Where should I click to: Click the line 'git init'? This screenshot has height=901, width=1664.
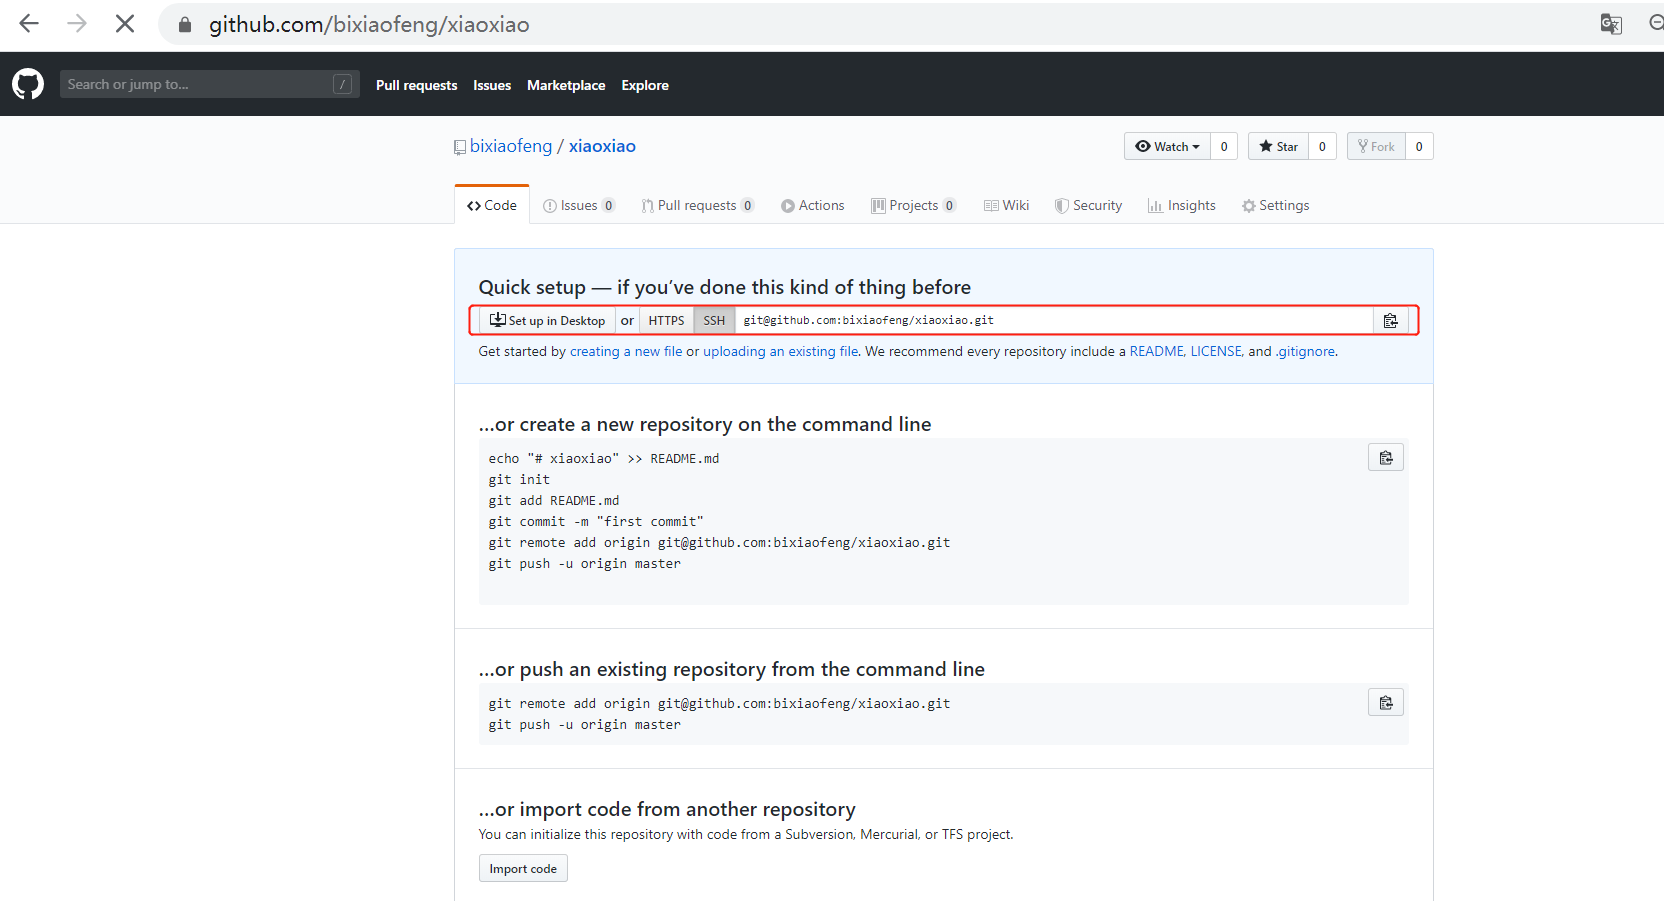pyautogui.click(x=519, y=480)
